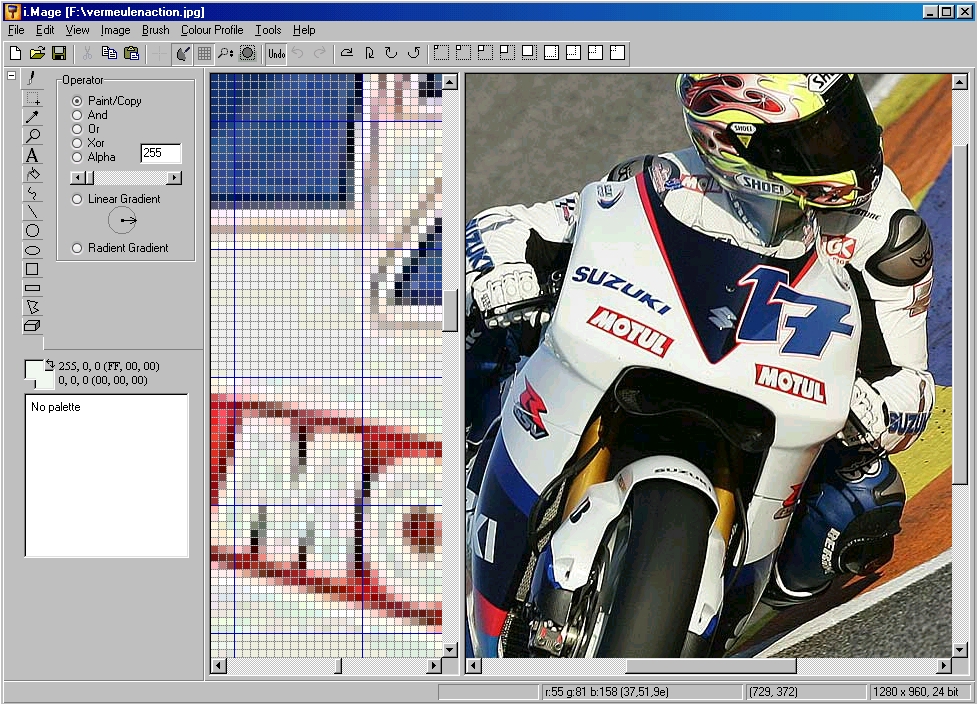Click the vertical flip arrow icon
This screenshot has width=977, height=704.
(x=369, y=54)
